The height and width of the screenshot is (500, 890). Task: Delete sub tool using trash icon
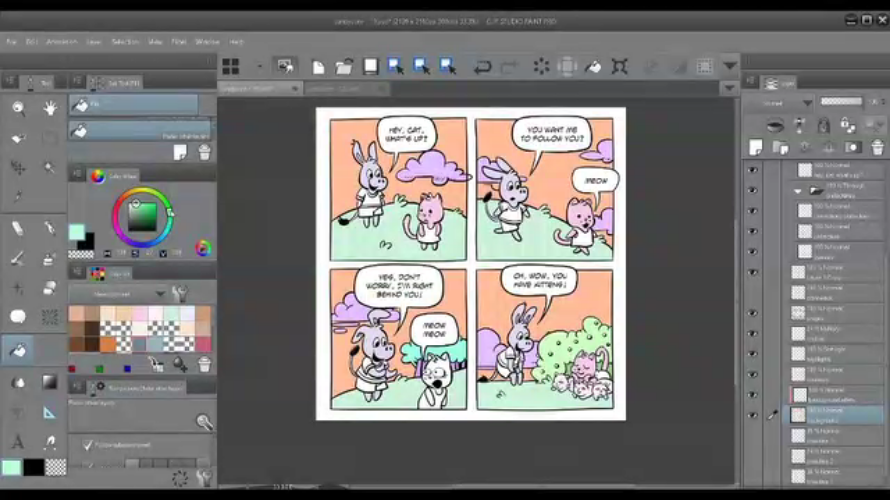[x=204, y=152]
